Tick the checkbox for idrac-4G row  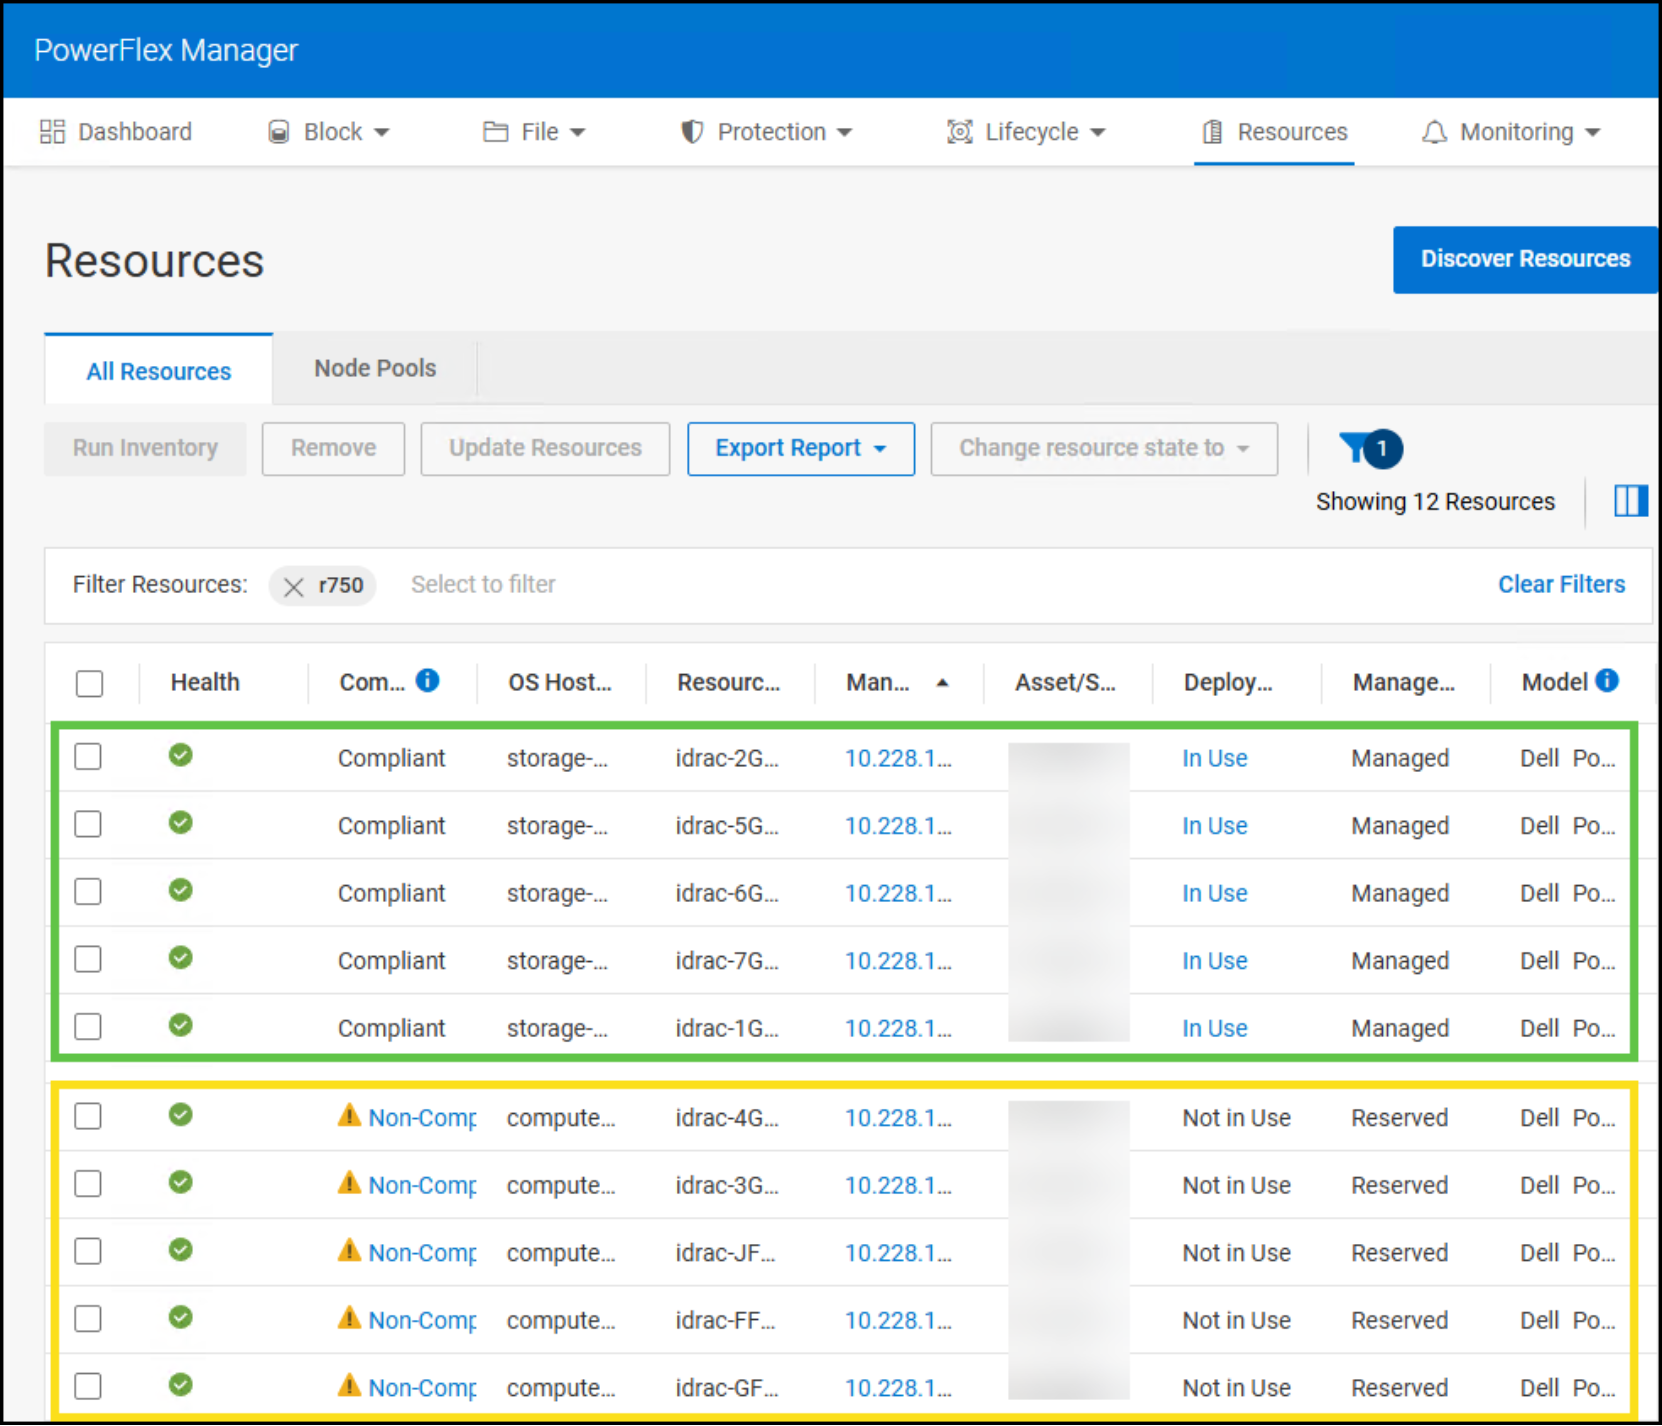88,1116
